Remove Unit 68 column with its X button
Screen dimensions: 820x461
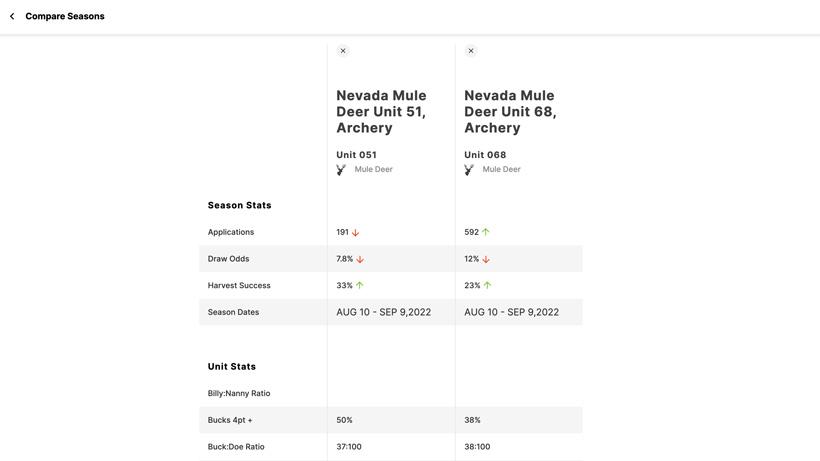pyautogui.click(x=471, y=51)
